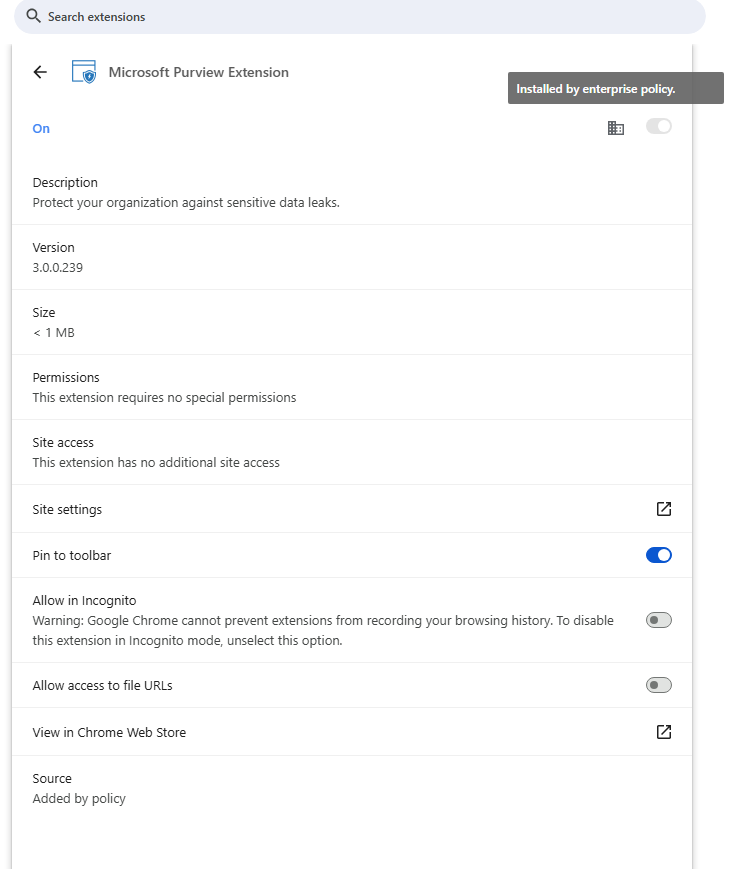Click the Allow access to file URLs label
The width and height of the screenshot is (730, 869).
(x=103, y=686)
